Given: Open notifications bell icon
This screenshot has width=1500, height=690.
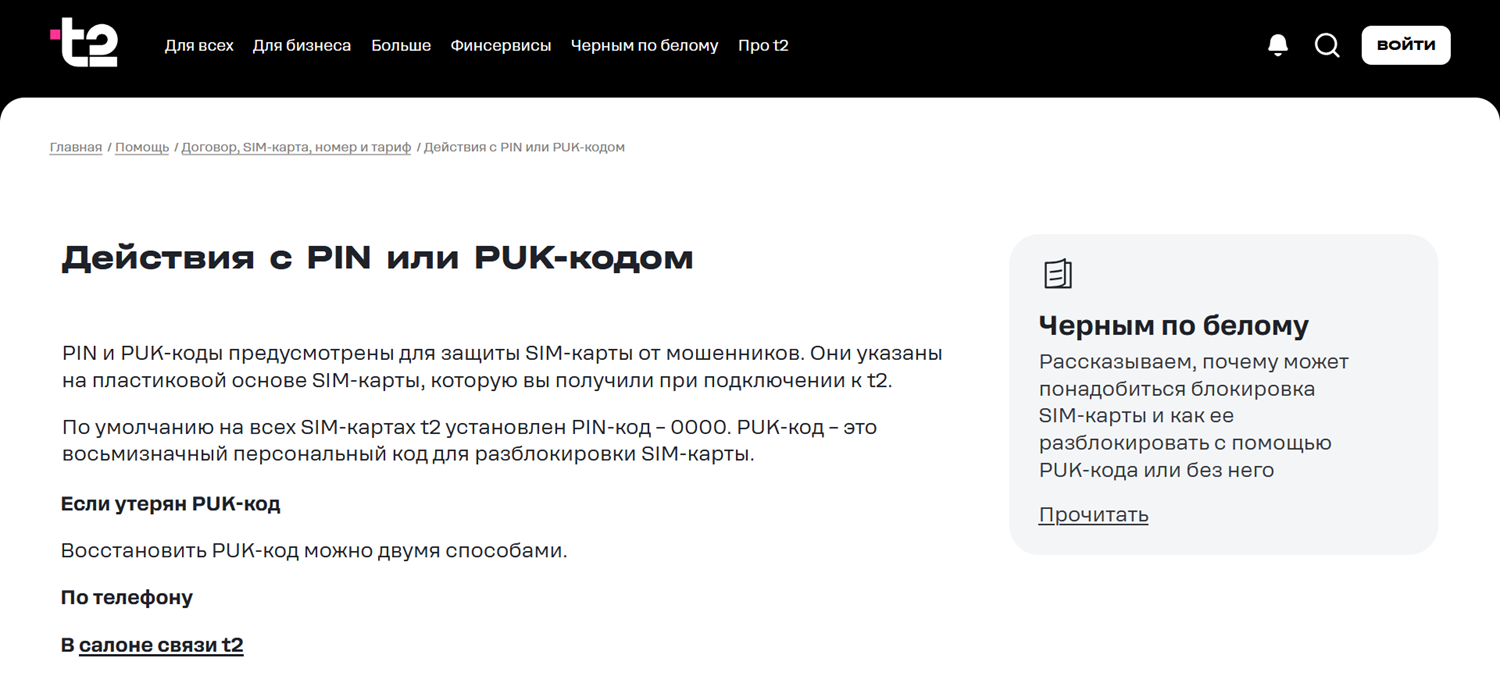Looking at the screenshot, I should click(1278, 45).
